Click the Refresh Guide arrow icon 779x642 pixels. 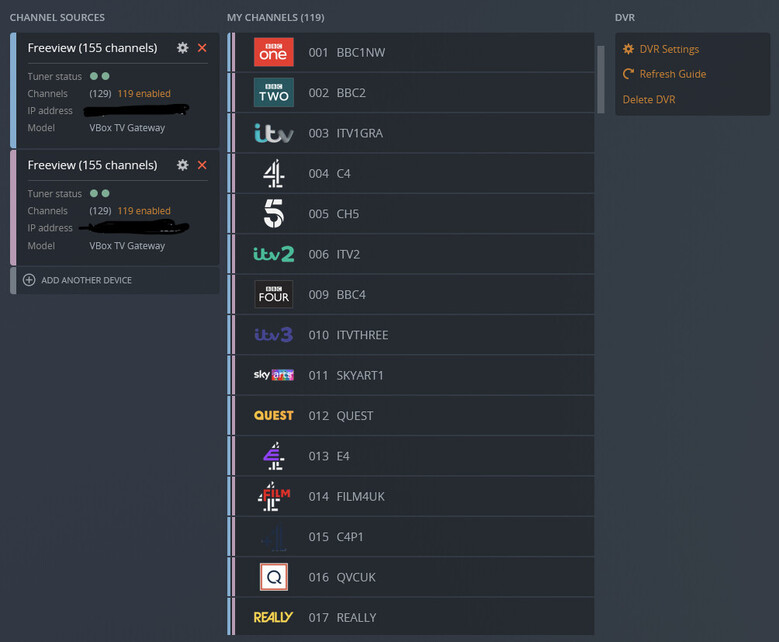(628, 74)
